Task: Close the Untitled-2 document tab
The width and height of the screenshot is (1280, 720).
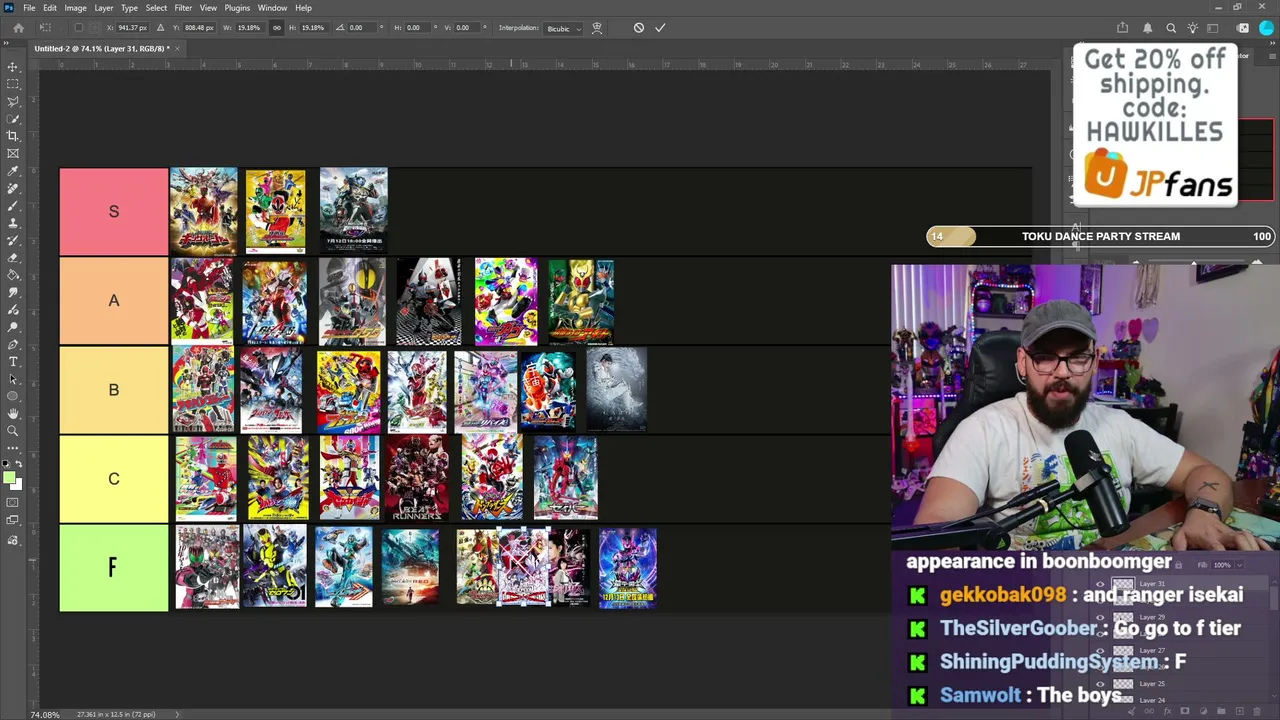Action: coord(177,48)
